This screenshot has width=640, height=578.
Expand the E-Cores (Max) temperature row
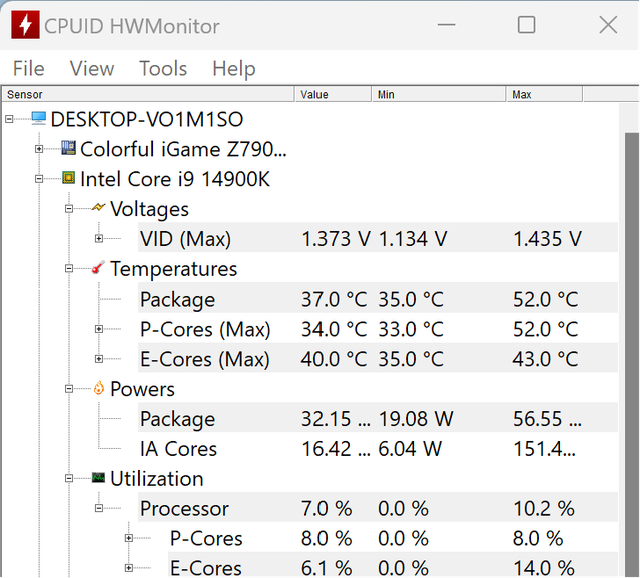tap(99, 359)
